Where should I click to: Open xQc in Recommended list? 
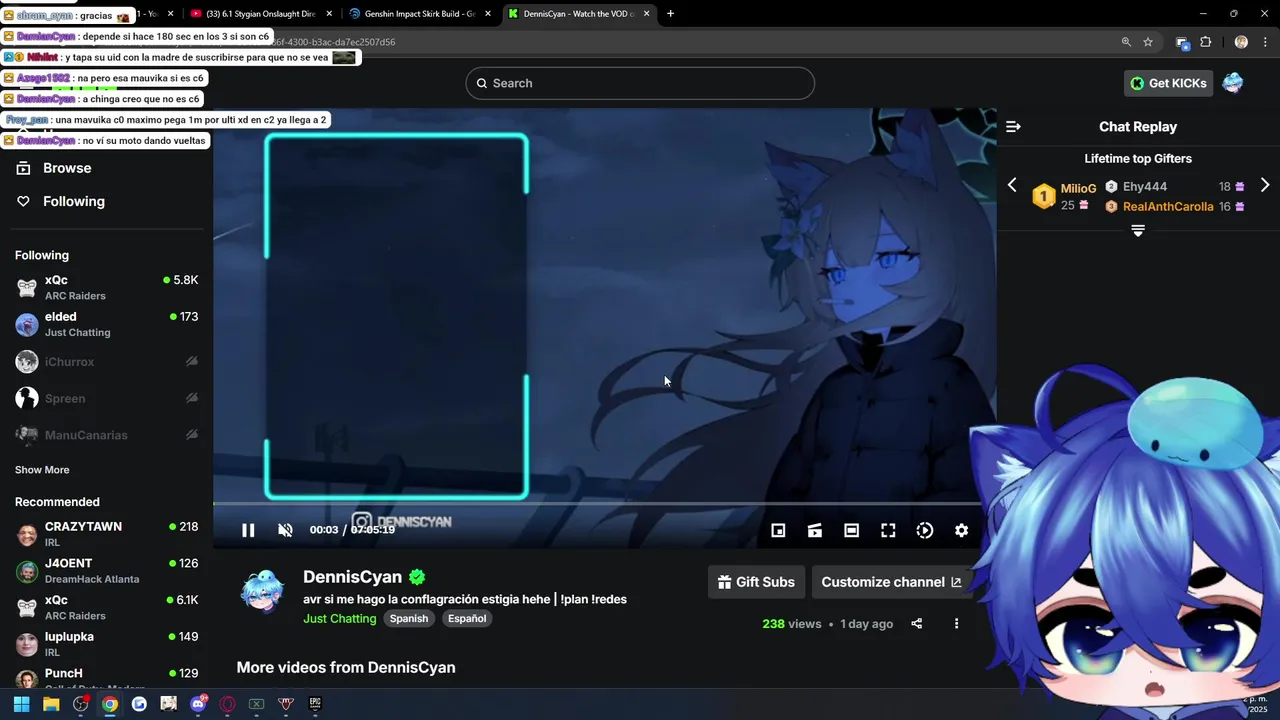(106, 608)
